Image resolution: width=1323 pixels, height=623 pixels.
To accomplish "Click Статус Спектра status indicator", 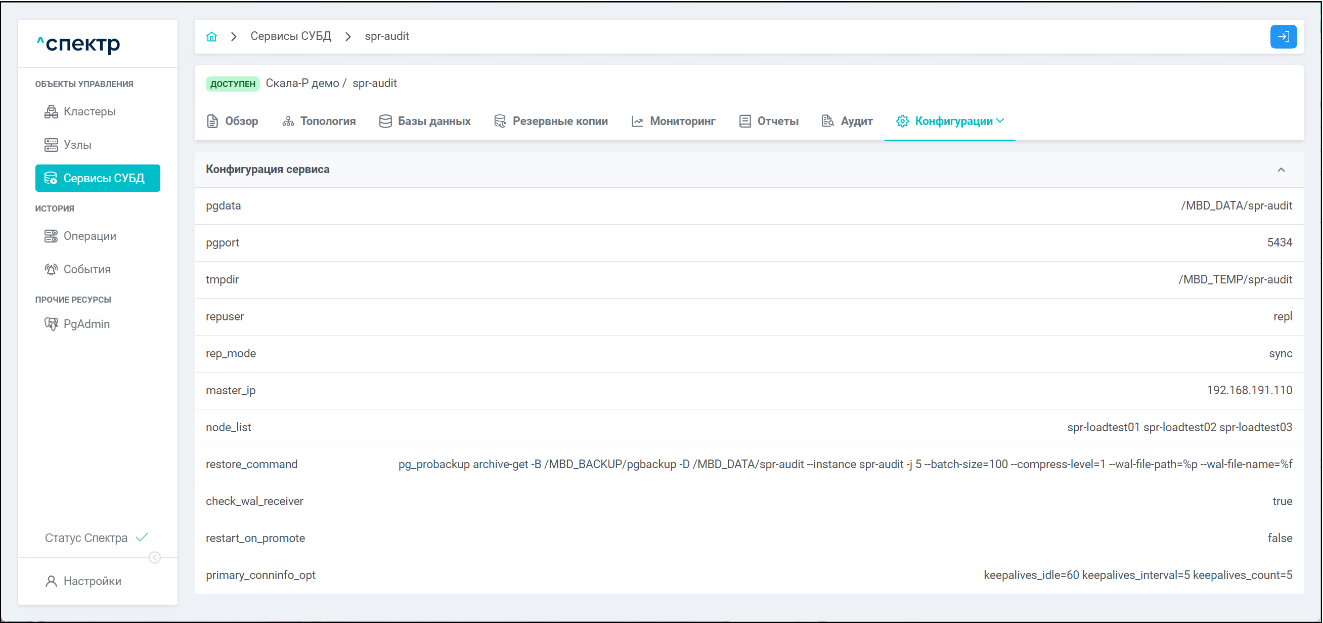I will point(96,538).
